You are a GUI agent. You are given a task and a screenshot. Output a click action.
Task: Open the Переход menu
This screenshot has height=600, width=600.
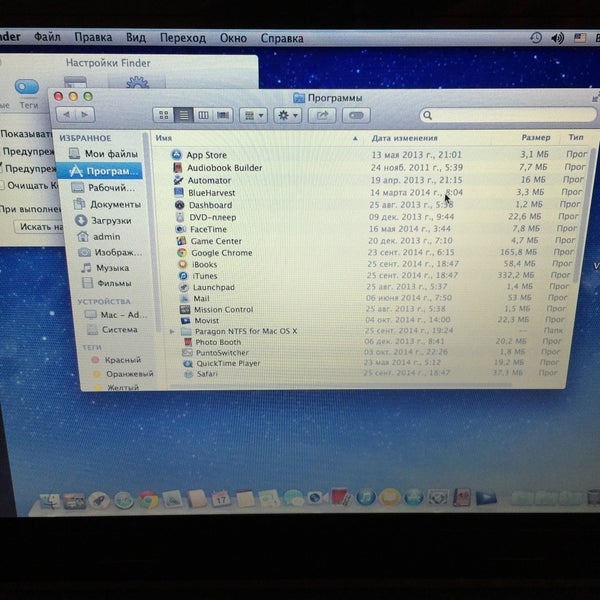[x=183, y=38]
